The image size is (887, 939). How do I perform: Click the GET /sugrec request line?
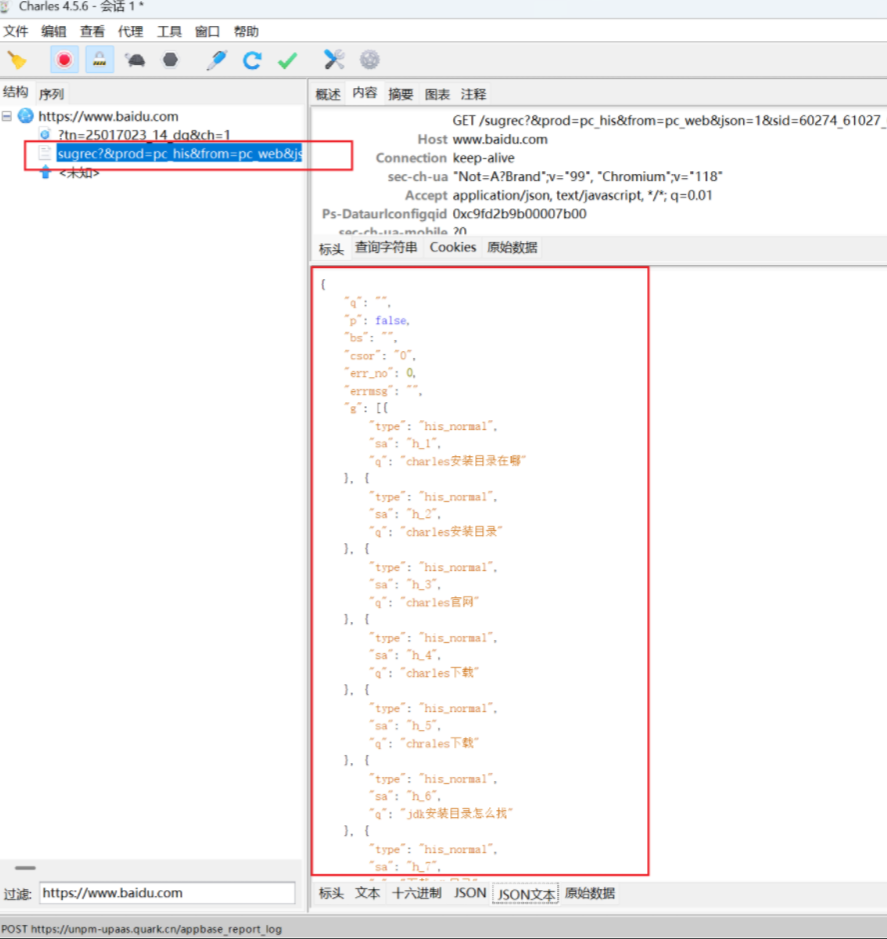click(669, 120)
